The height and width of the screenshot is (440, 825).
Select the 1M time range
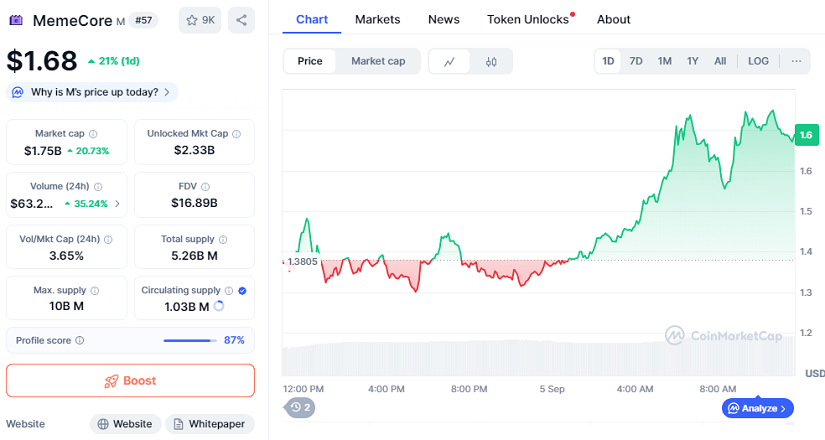(x=665, y=61)
